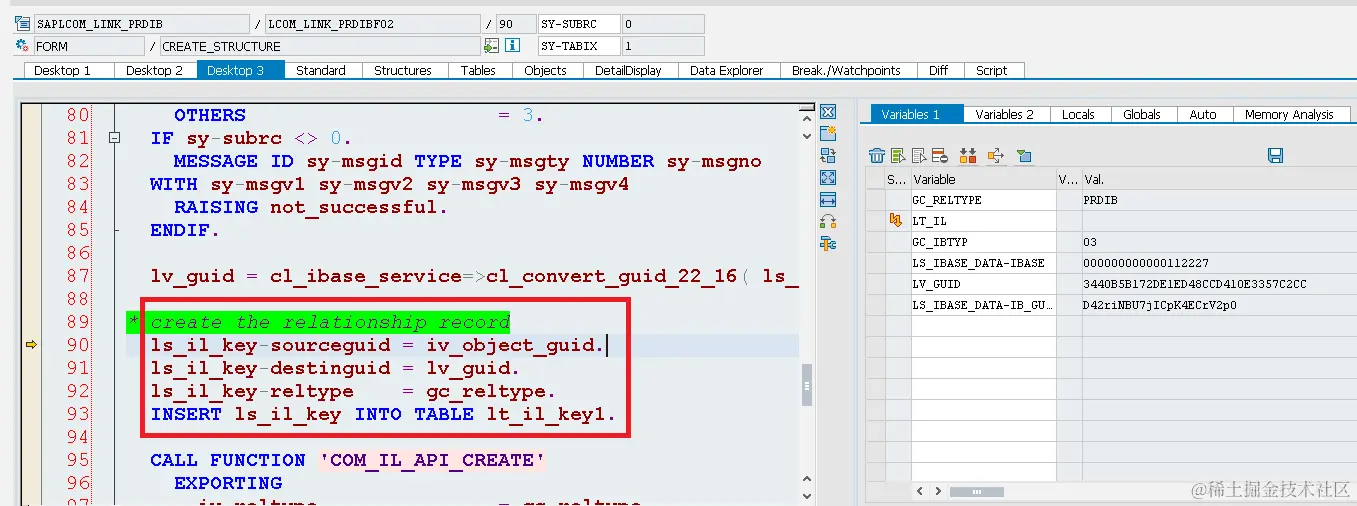This screenshot has width=1357, height=506.
Task: Open the Script tab
Action: [x=992, y=70]
